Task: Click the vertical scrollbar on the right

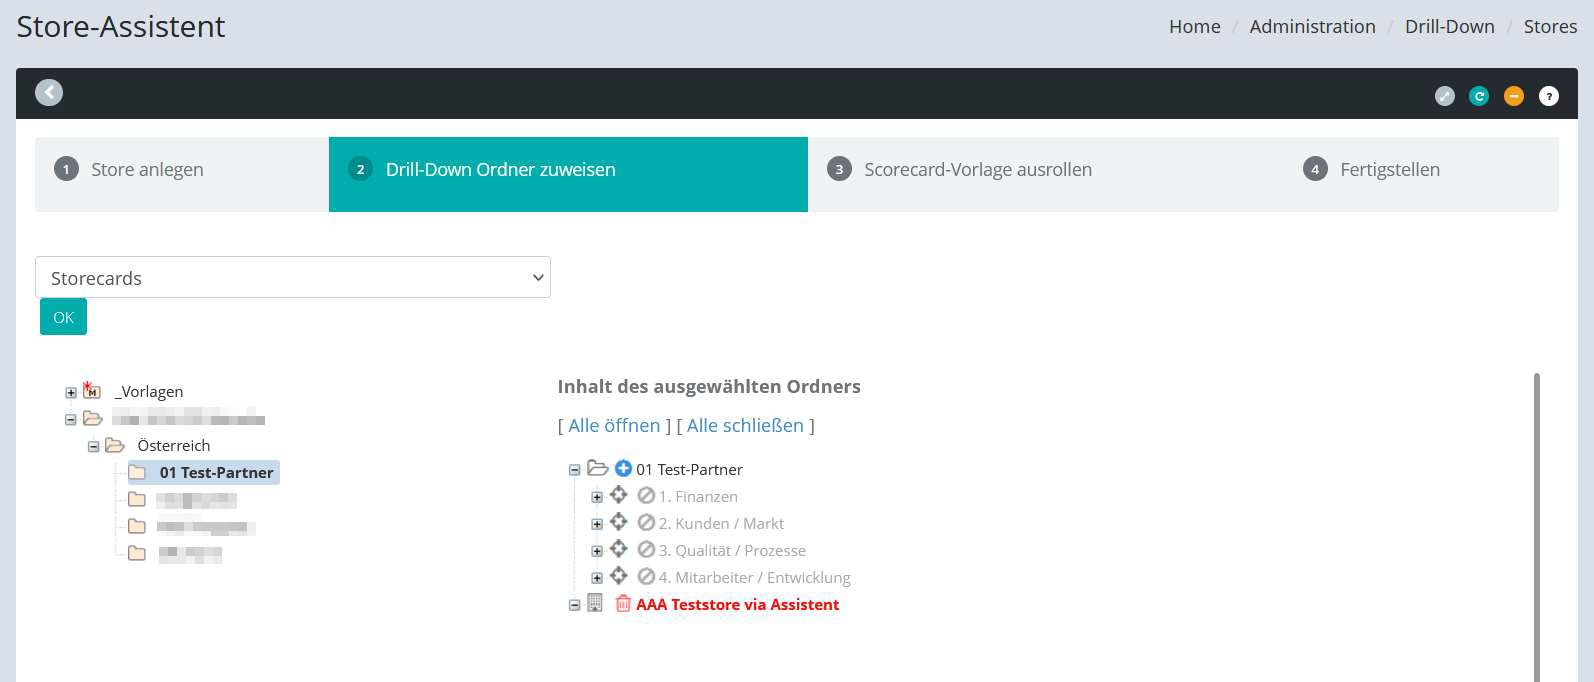Action: point(1536,520)
